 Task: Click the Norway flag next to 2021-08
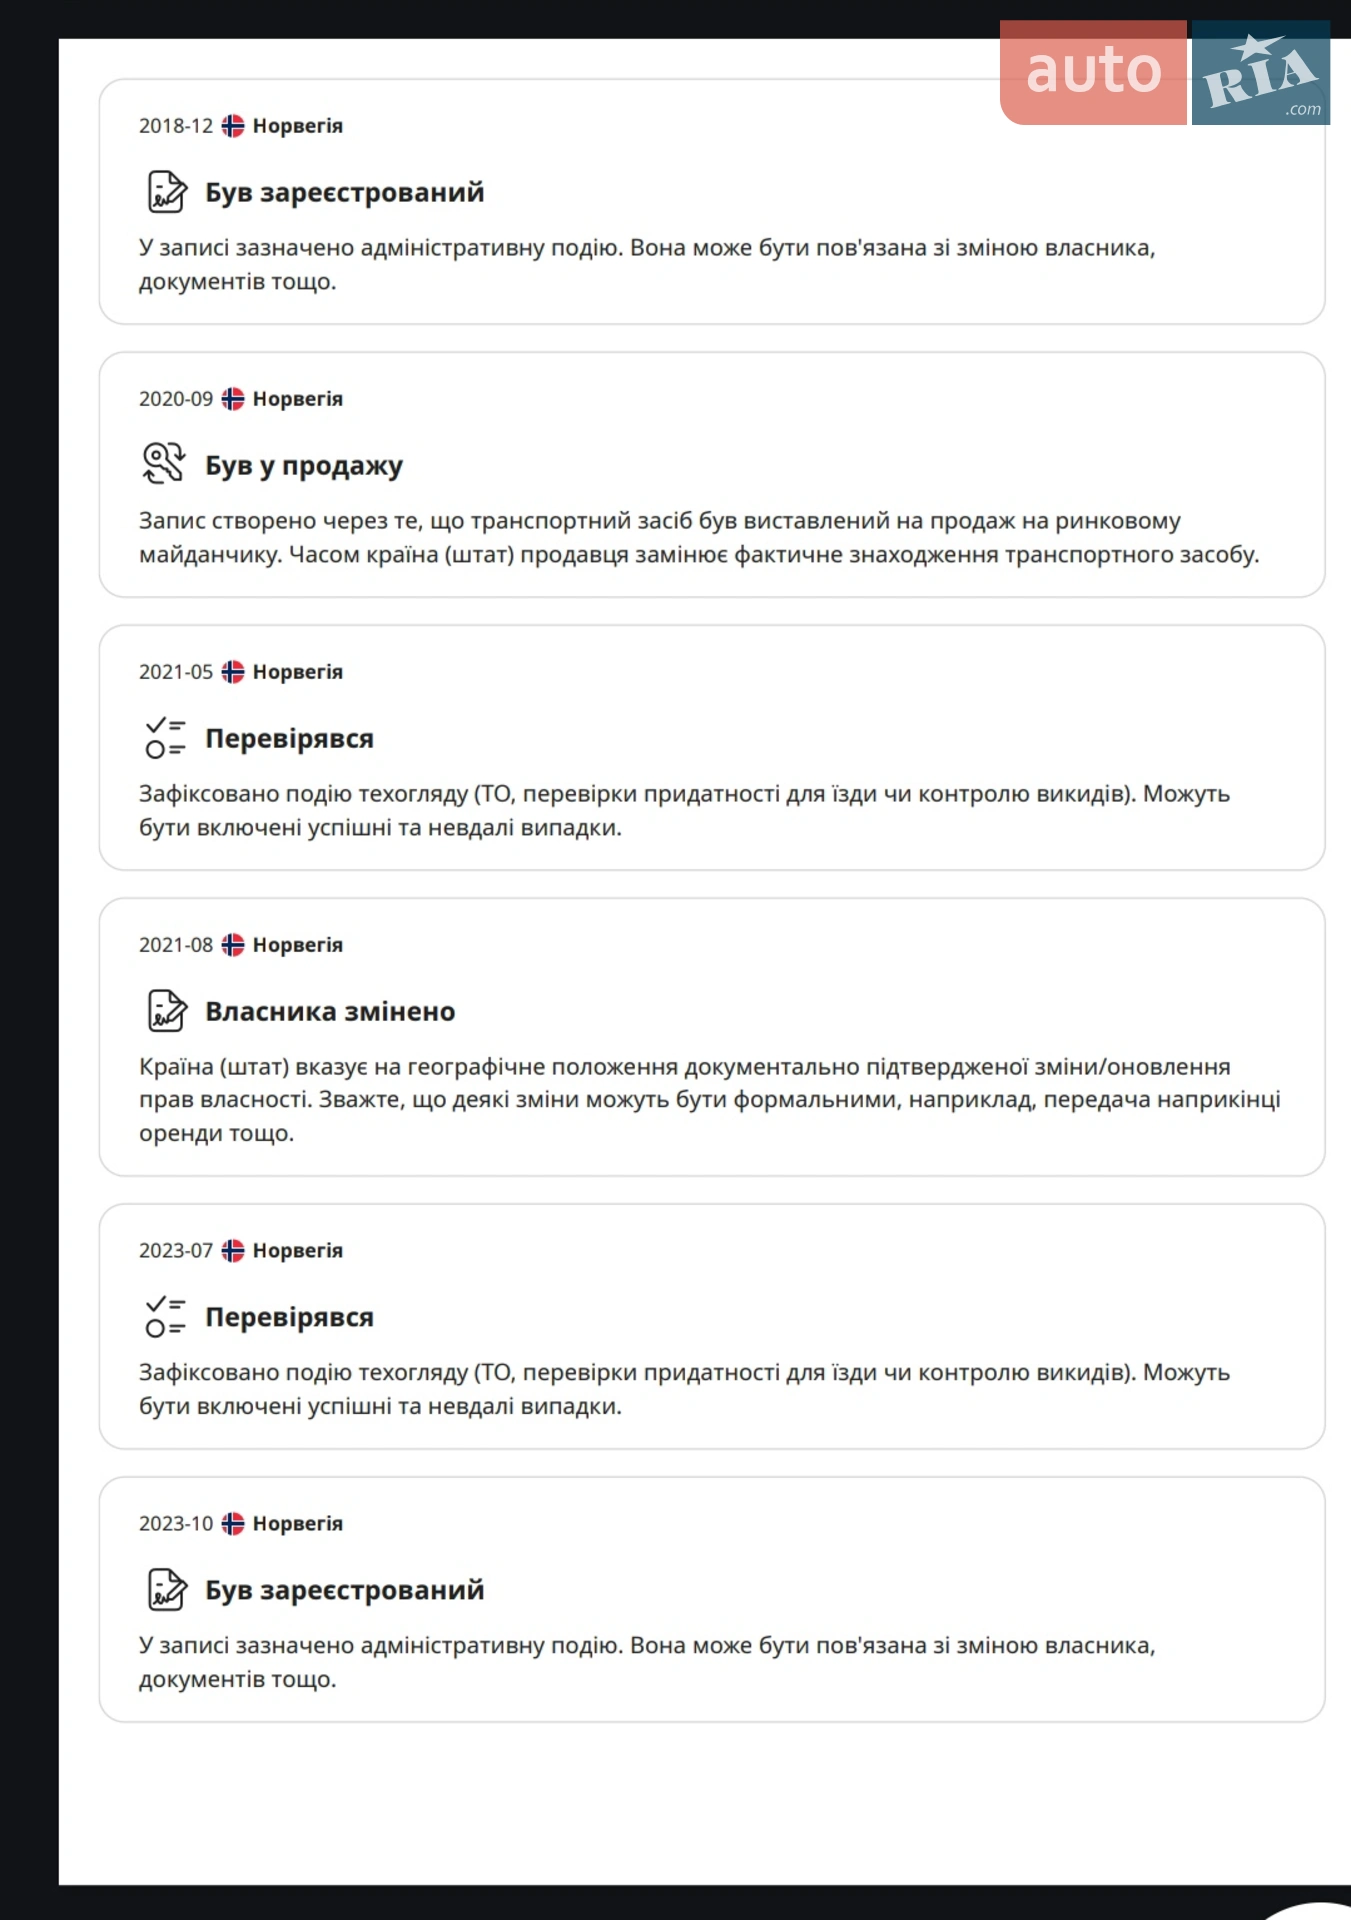[233, 945]
